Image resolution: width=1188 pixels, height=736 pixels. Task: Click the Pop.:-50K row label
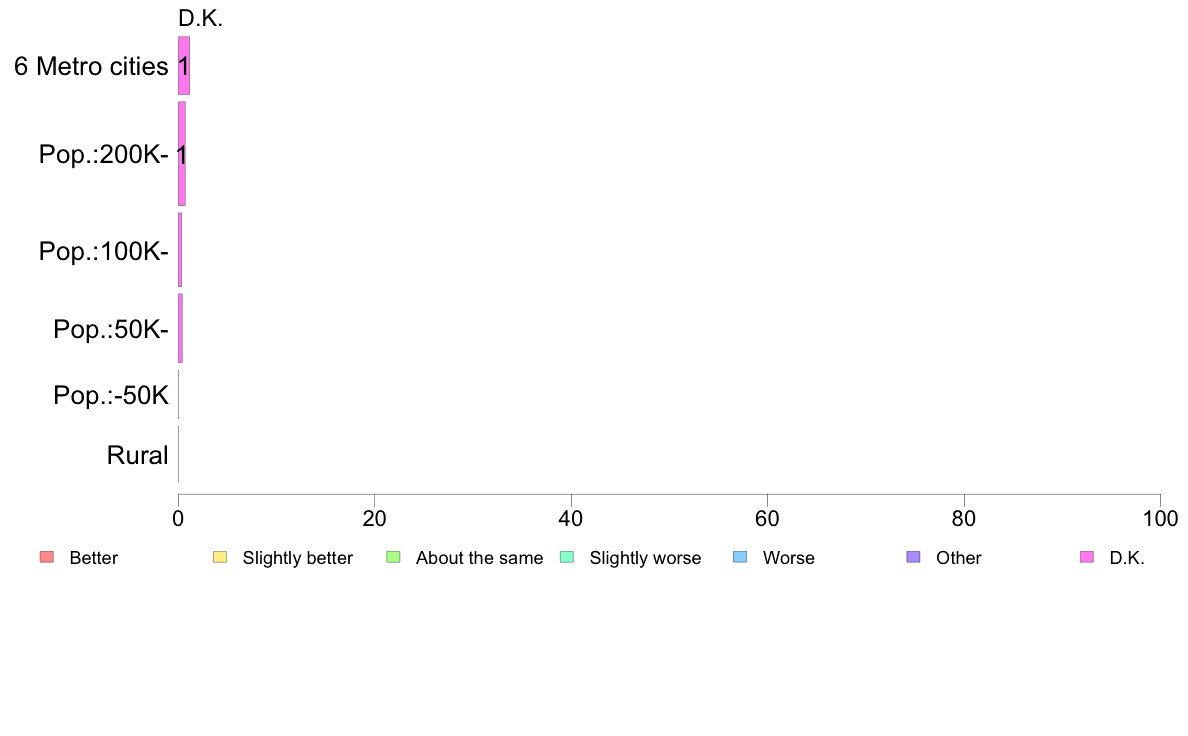coord(111,395)
